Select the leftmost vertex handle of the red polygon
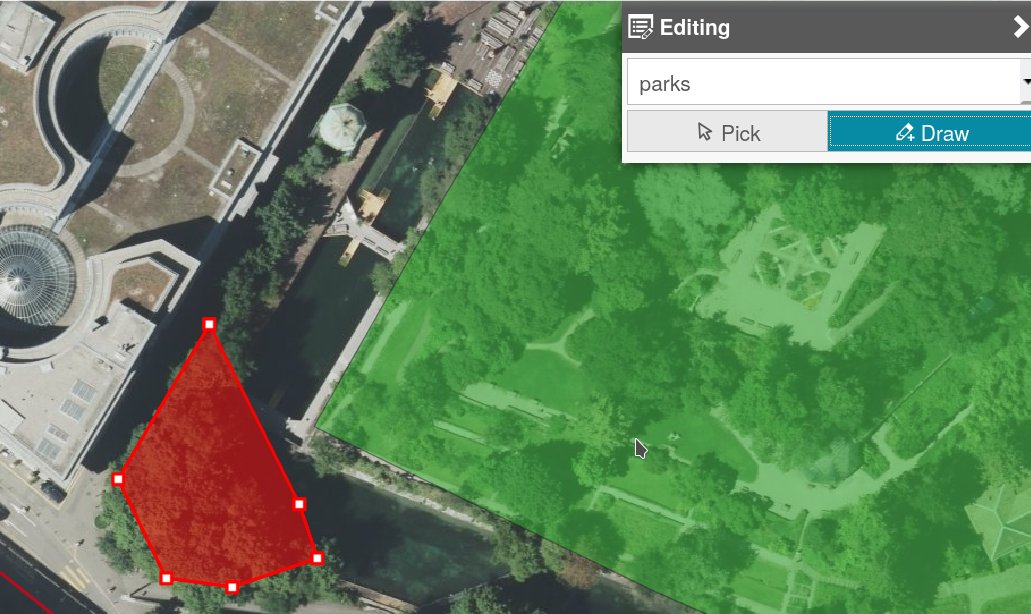Screen dimensions: 1031x614 118,479
